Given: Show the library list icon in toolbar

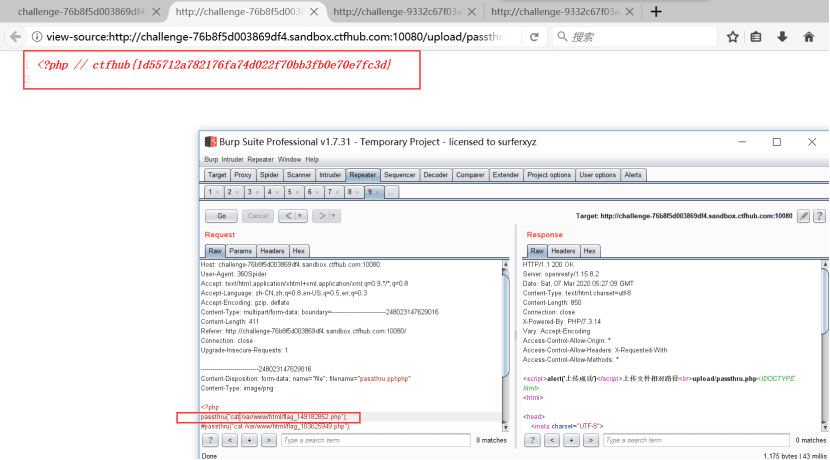Looking at the screenshot, I should click(x=757, y=37).
